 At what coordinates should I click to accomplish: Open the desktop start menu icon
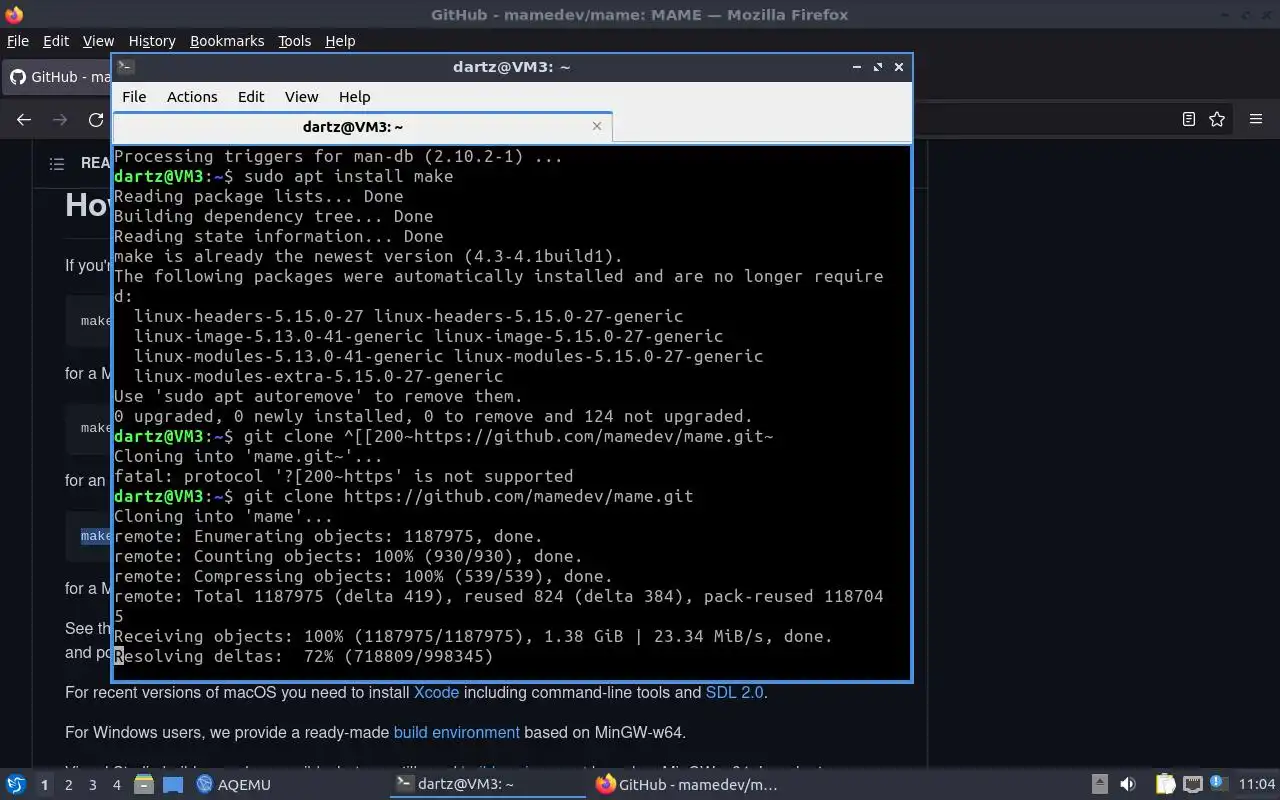(x=15, y=784)
